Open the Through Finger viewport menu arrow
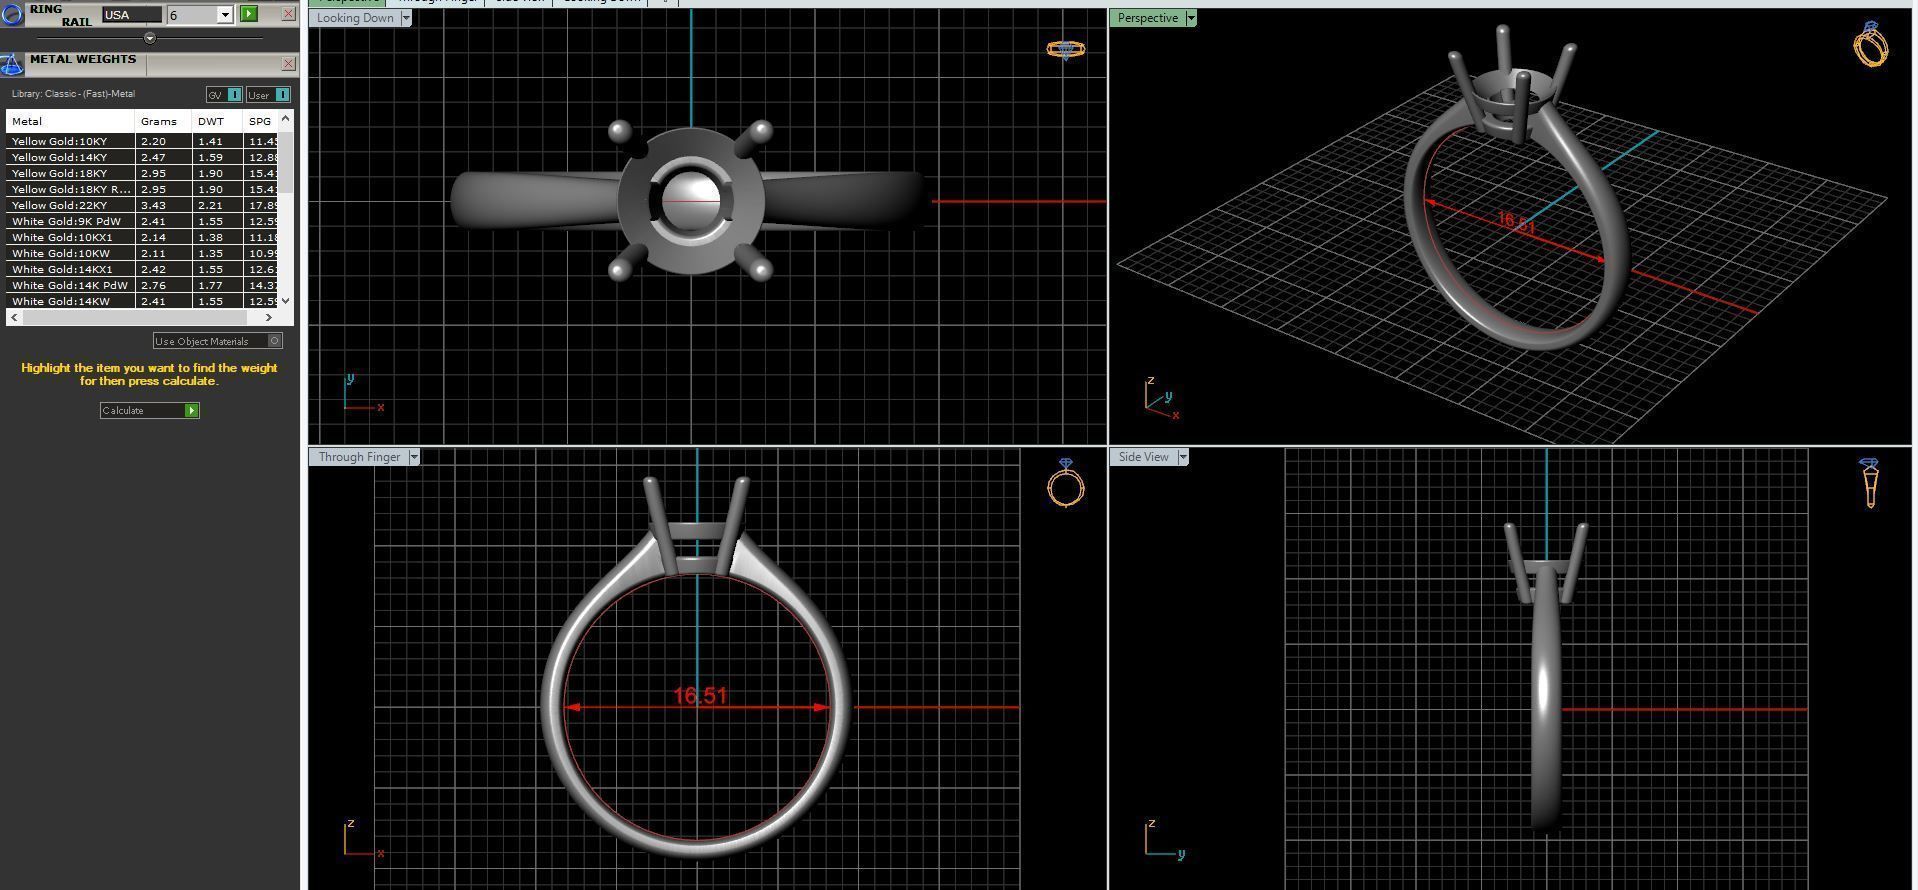The height and width of the screenshot is (890, 1918). 414,457
